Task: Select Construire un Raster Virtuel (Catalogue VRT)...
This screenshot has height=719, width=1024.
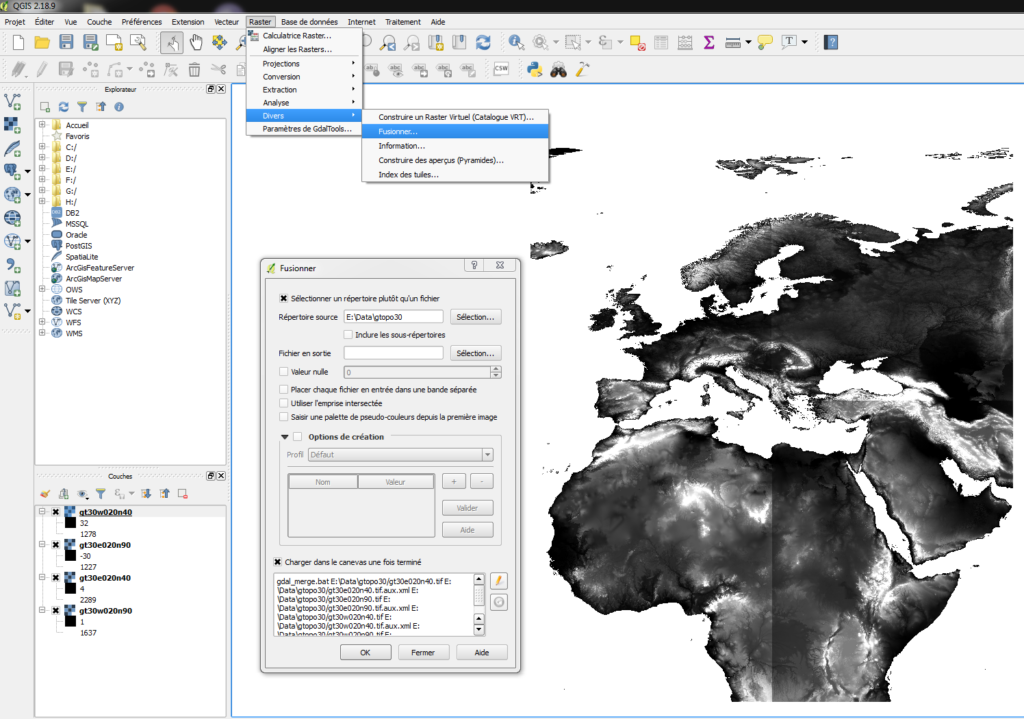Action: tap(456, 117)
